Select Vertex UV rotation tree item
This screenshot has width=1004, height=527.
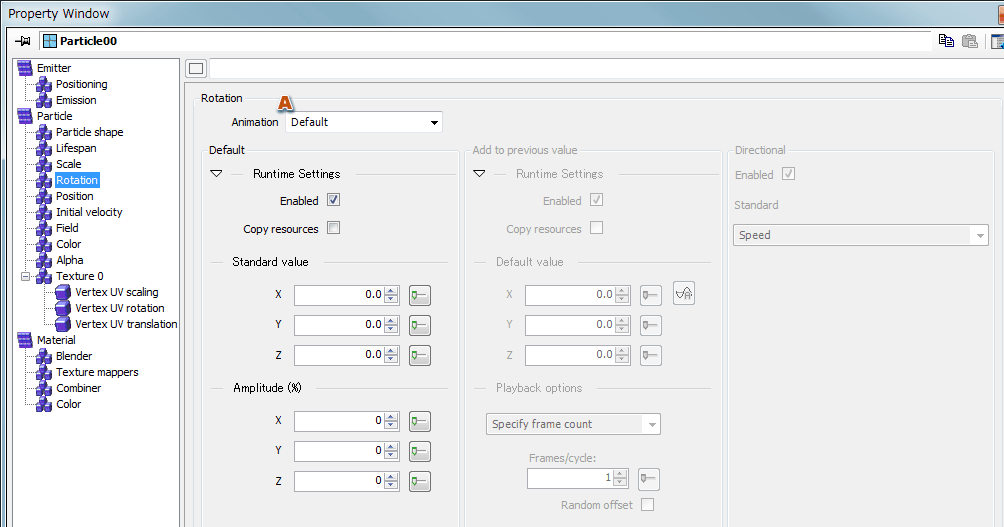pos(119,308)
